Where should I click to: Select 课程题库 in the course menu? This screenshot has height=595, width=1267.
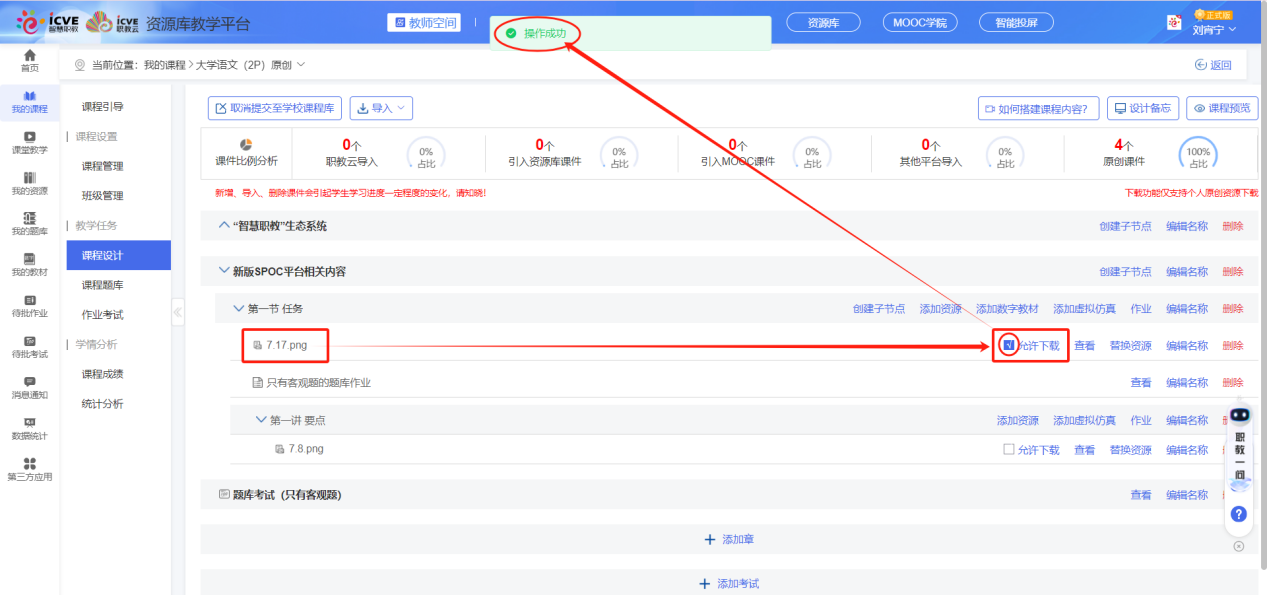tap(102, 285)
